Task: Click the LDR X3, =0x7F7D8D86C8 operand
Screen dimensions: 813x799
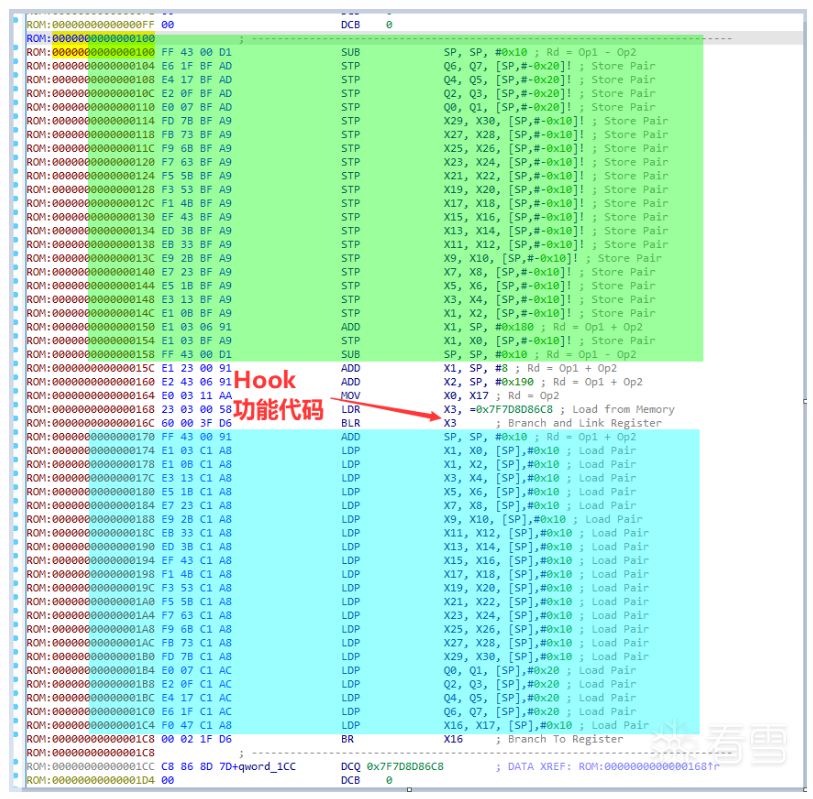Action: pos(498,410)
